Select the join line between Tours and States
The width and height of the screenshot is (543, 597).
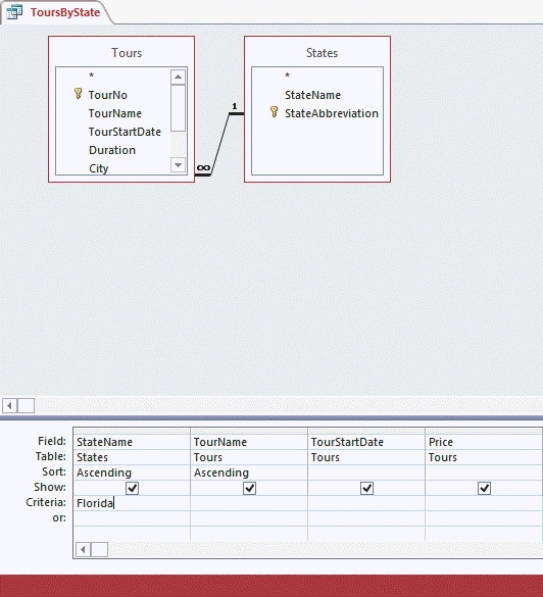coord(220,144)
